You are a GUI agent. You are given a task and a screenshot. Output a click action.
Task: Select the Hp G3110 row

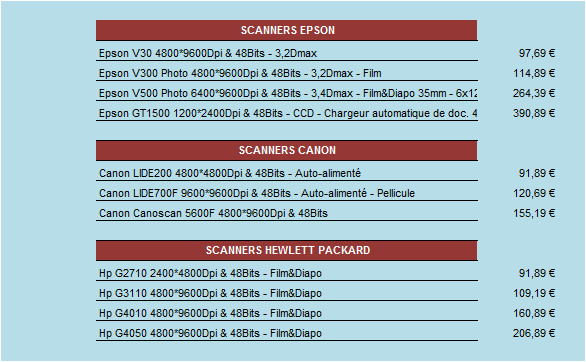[x=287, y=293]
